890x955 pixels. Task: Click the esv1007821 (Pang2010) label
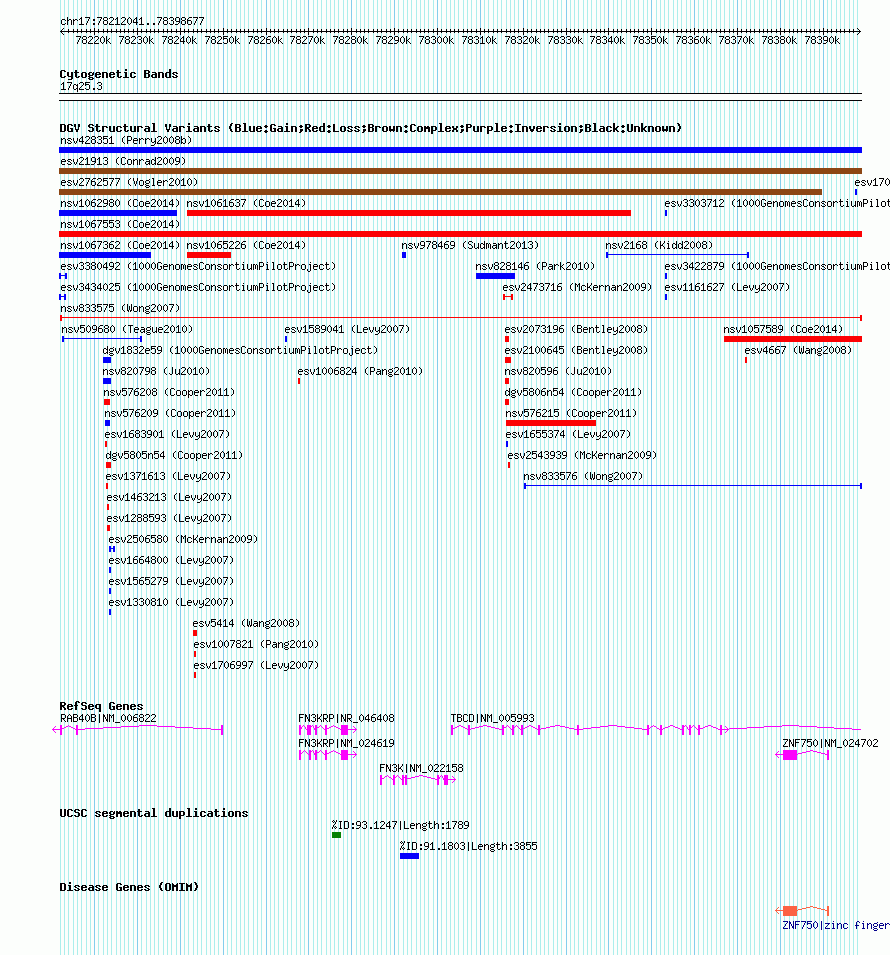256,644
